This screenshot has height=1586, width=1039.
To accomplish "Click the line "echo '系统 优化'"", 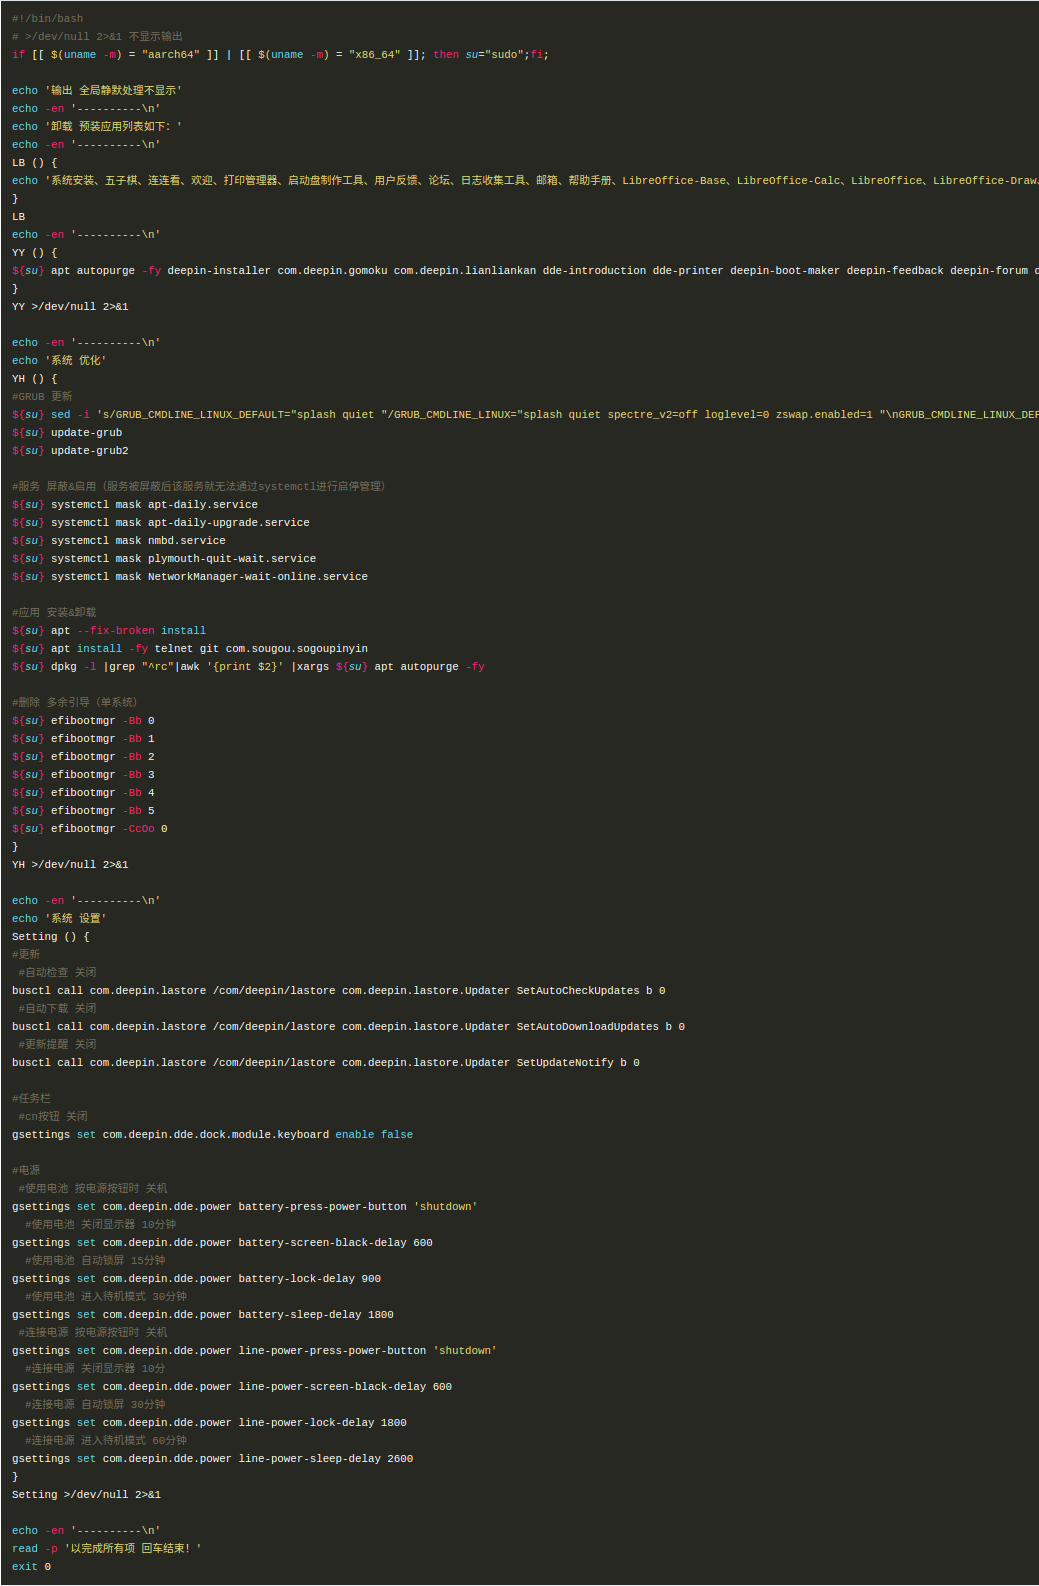I will pyautogui.click(x=59, y=361).
